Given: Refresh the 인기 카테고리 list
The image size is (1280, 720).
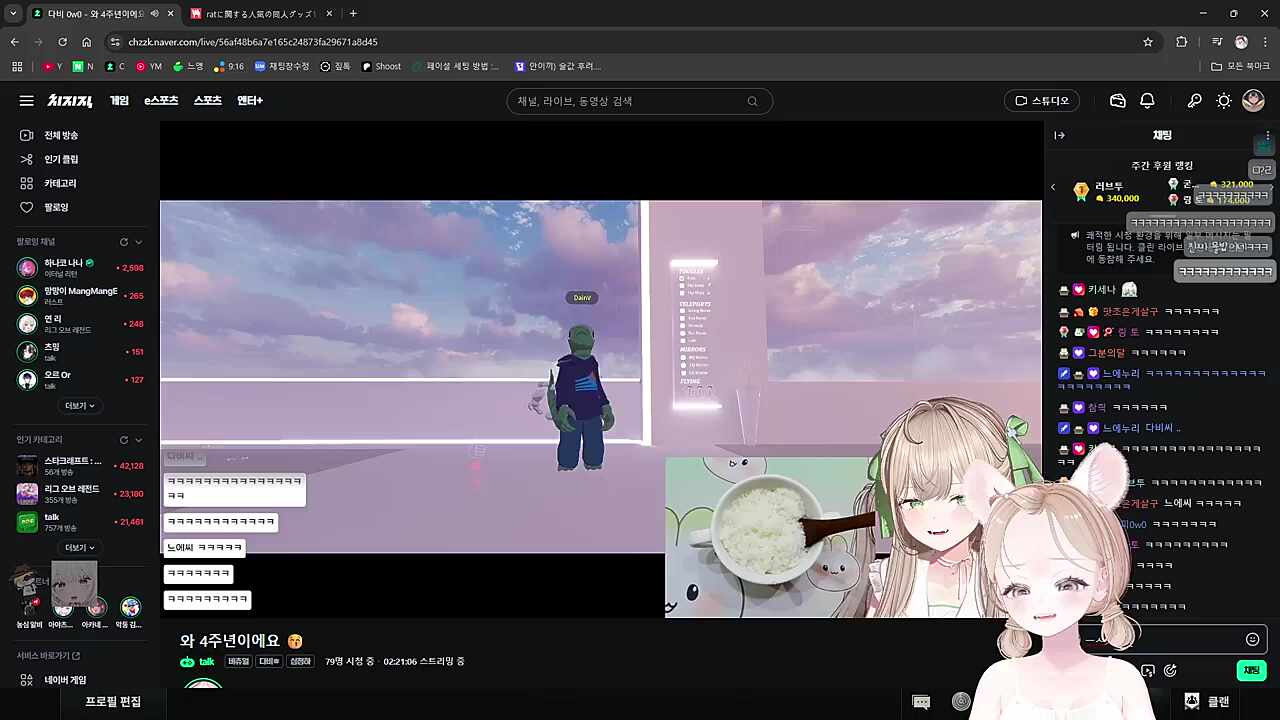Looking at the screenshot, I should [x=124, y=440].
